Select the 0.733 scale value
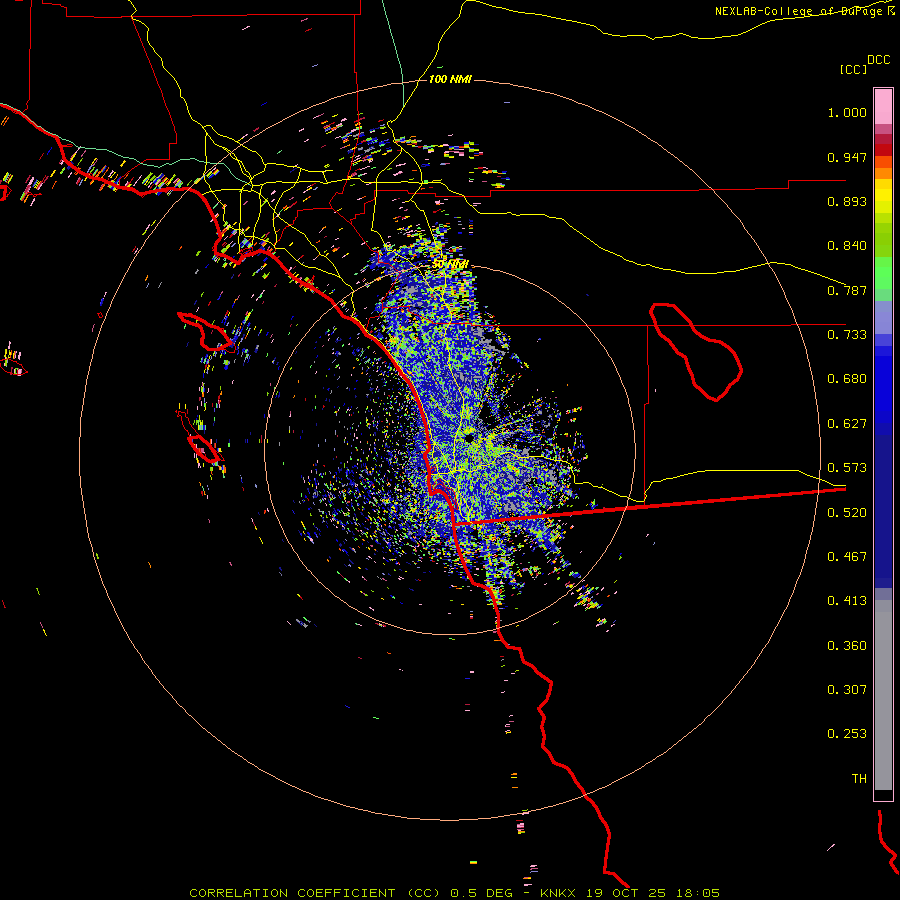The image size is (900, 900). pyautogui.click(x=847, y=335)
